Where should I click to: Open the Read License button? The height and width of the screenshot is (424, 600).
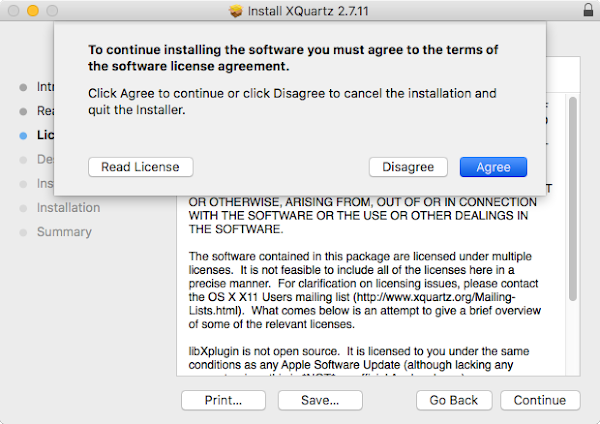(x=140, y=167)
